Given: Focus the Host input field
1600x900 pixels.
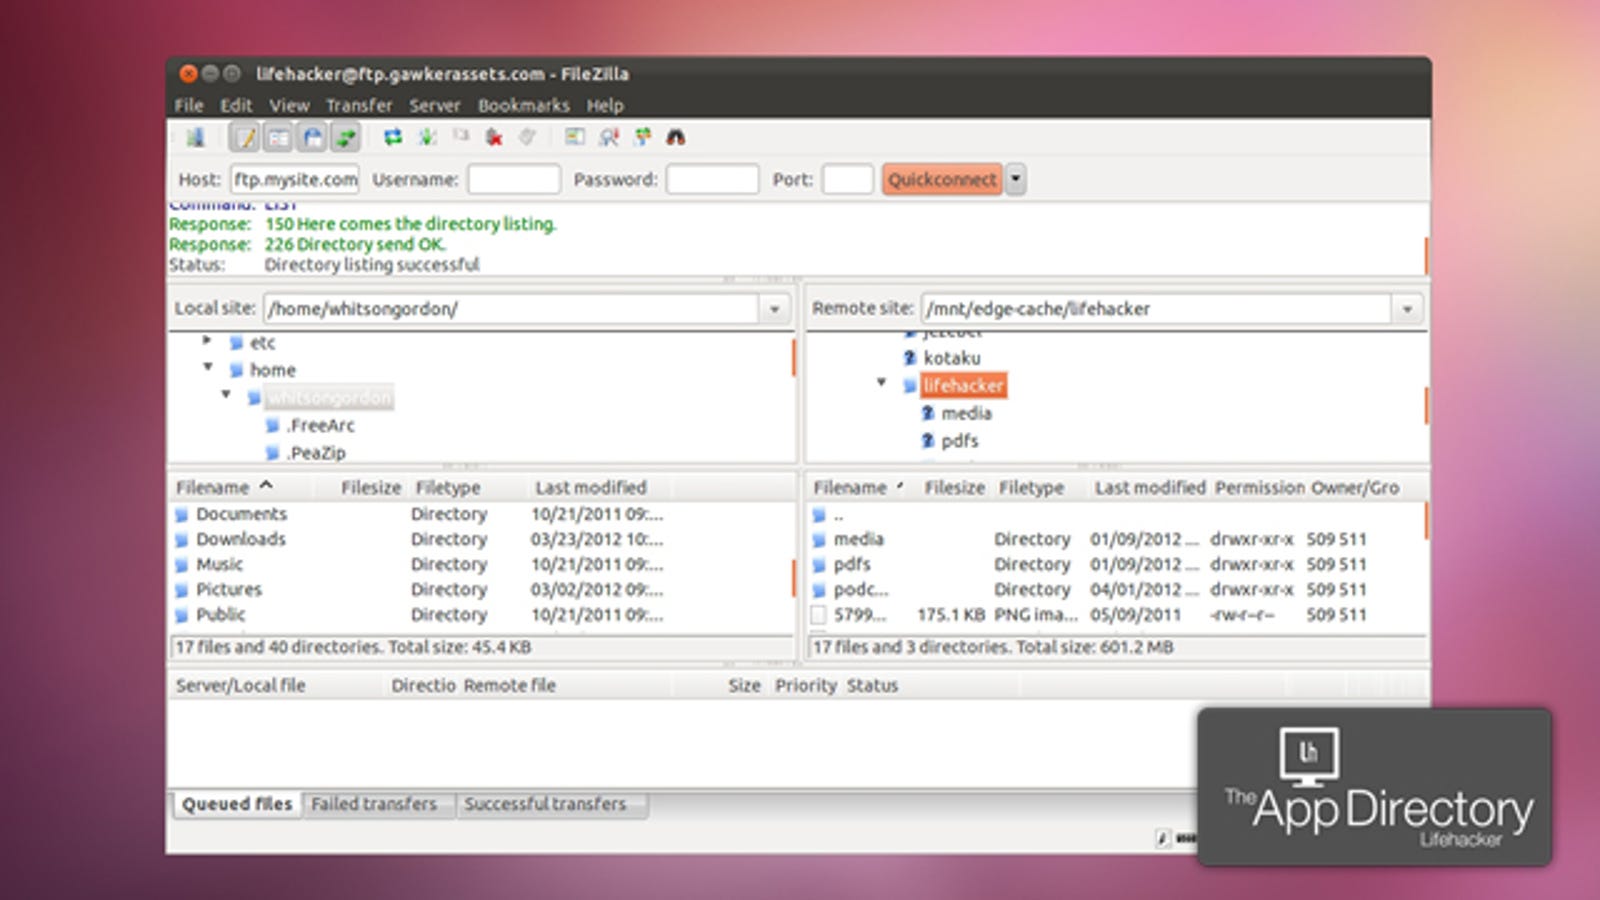Looking at the screenshot, I should [295, 180].
